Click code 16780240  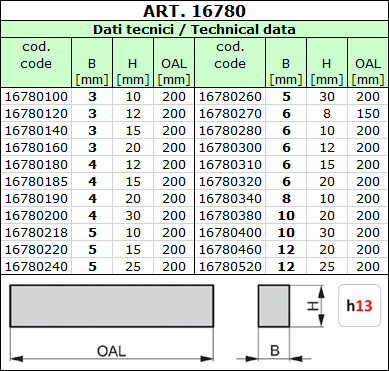(36, 267)
